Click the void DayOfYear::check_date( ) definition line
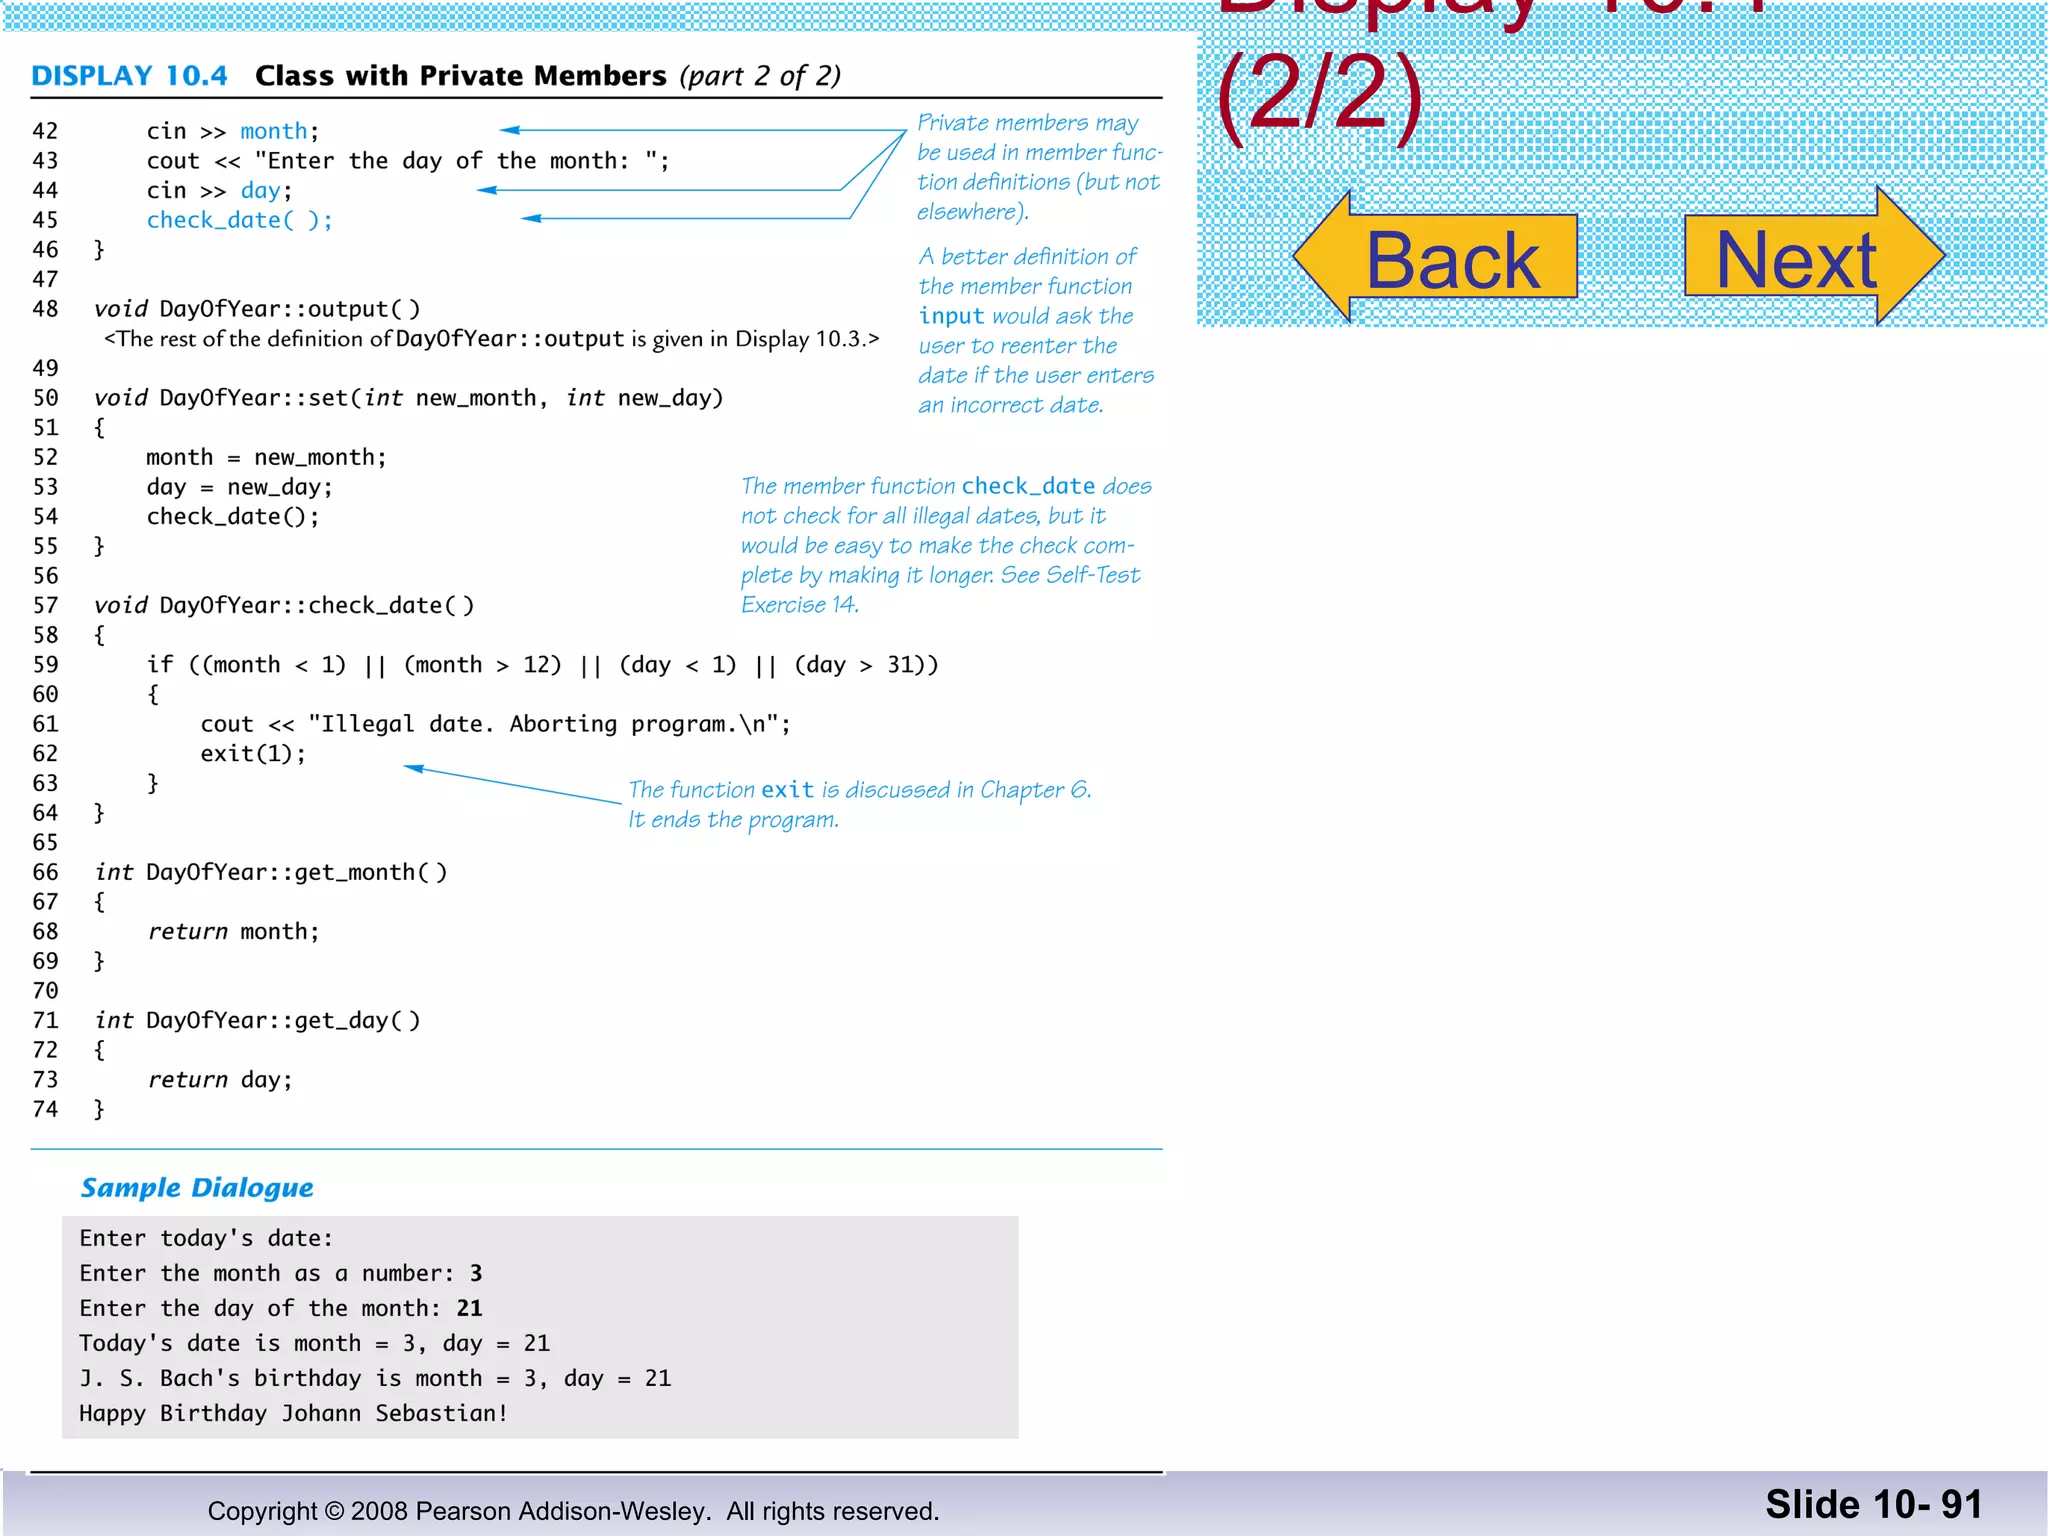2048x1536 pixels. 284,605
